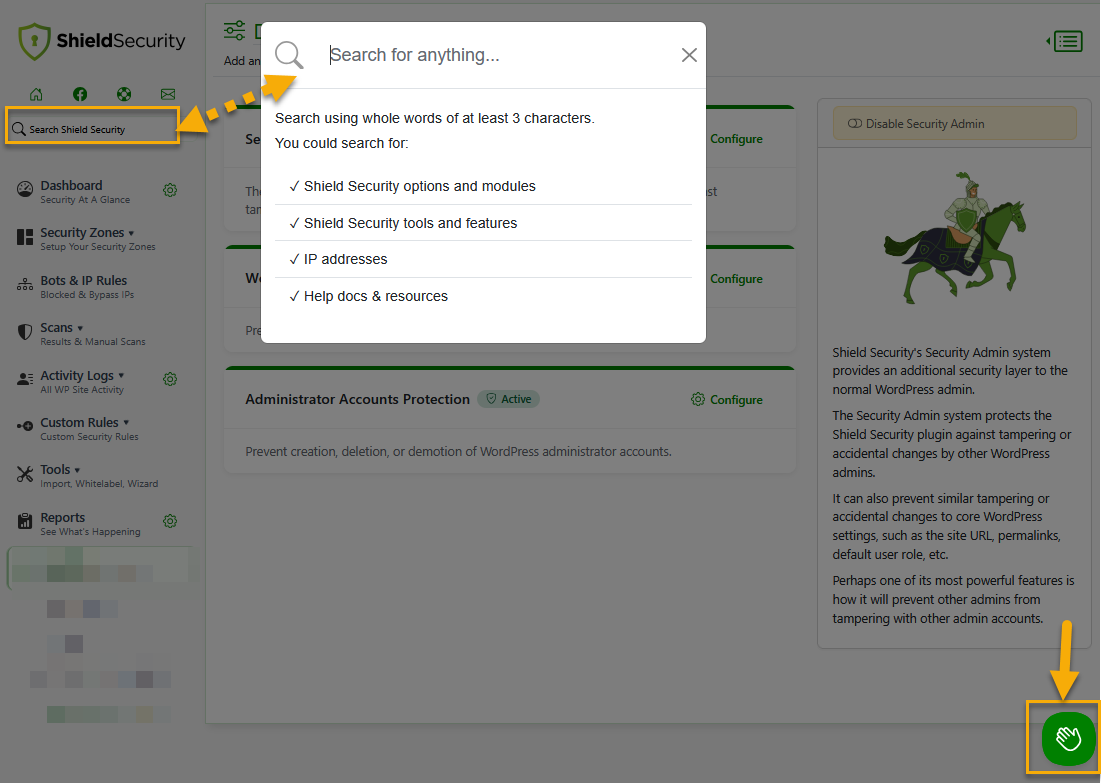Click the knight on horse illustration
The width and height of the screenshot is (1101, 783).
pyautogui.click(x=955, y=237)
